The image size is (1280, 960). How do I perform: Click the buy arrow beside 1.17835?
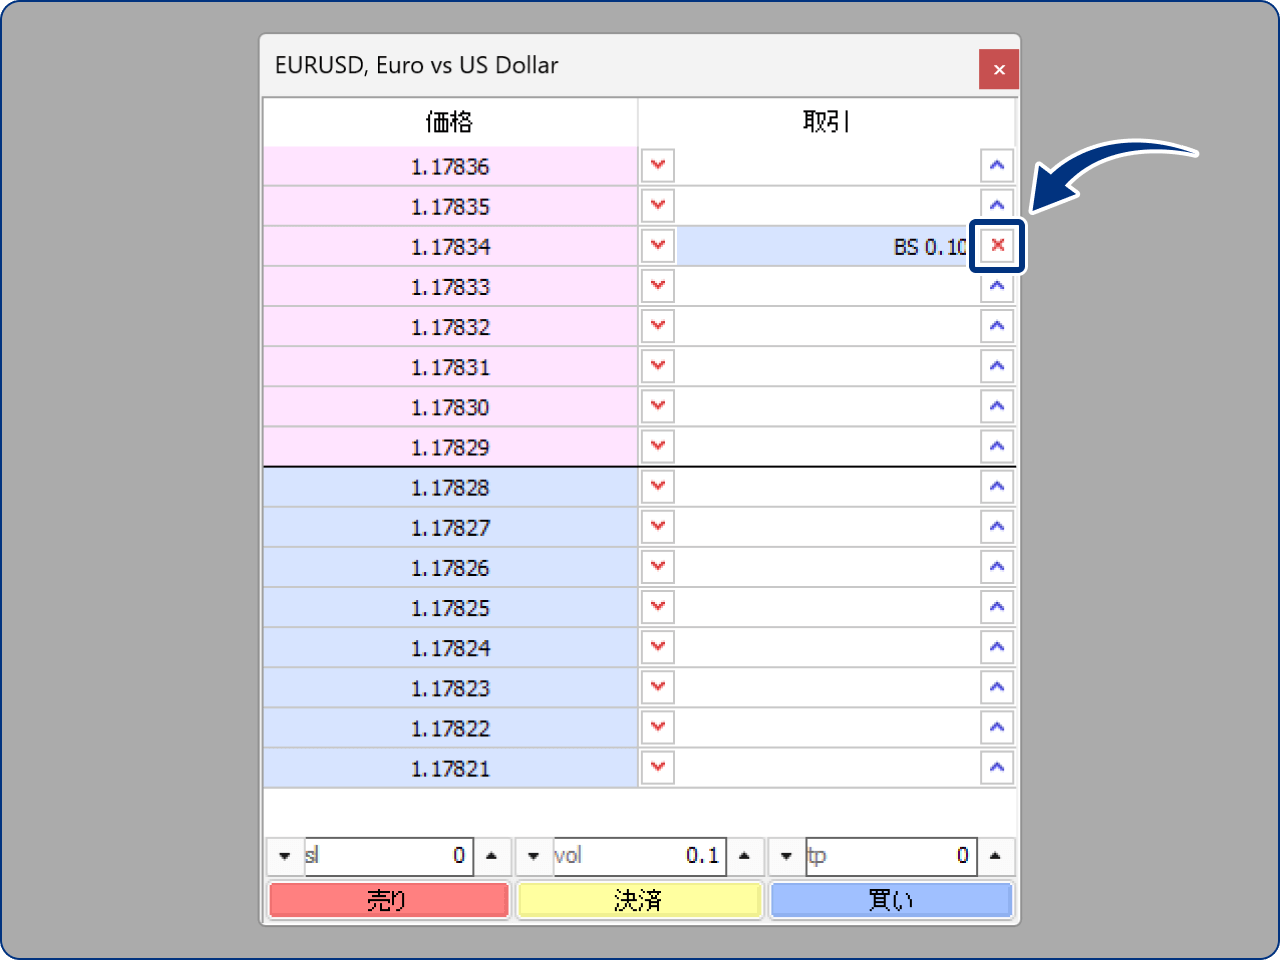997,205
